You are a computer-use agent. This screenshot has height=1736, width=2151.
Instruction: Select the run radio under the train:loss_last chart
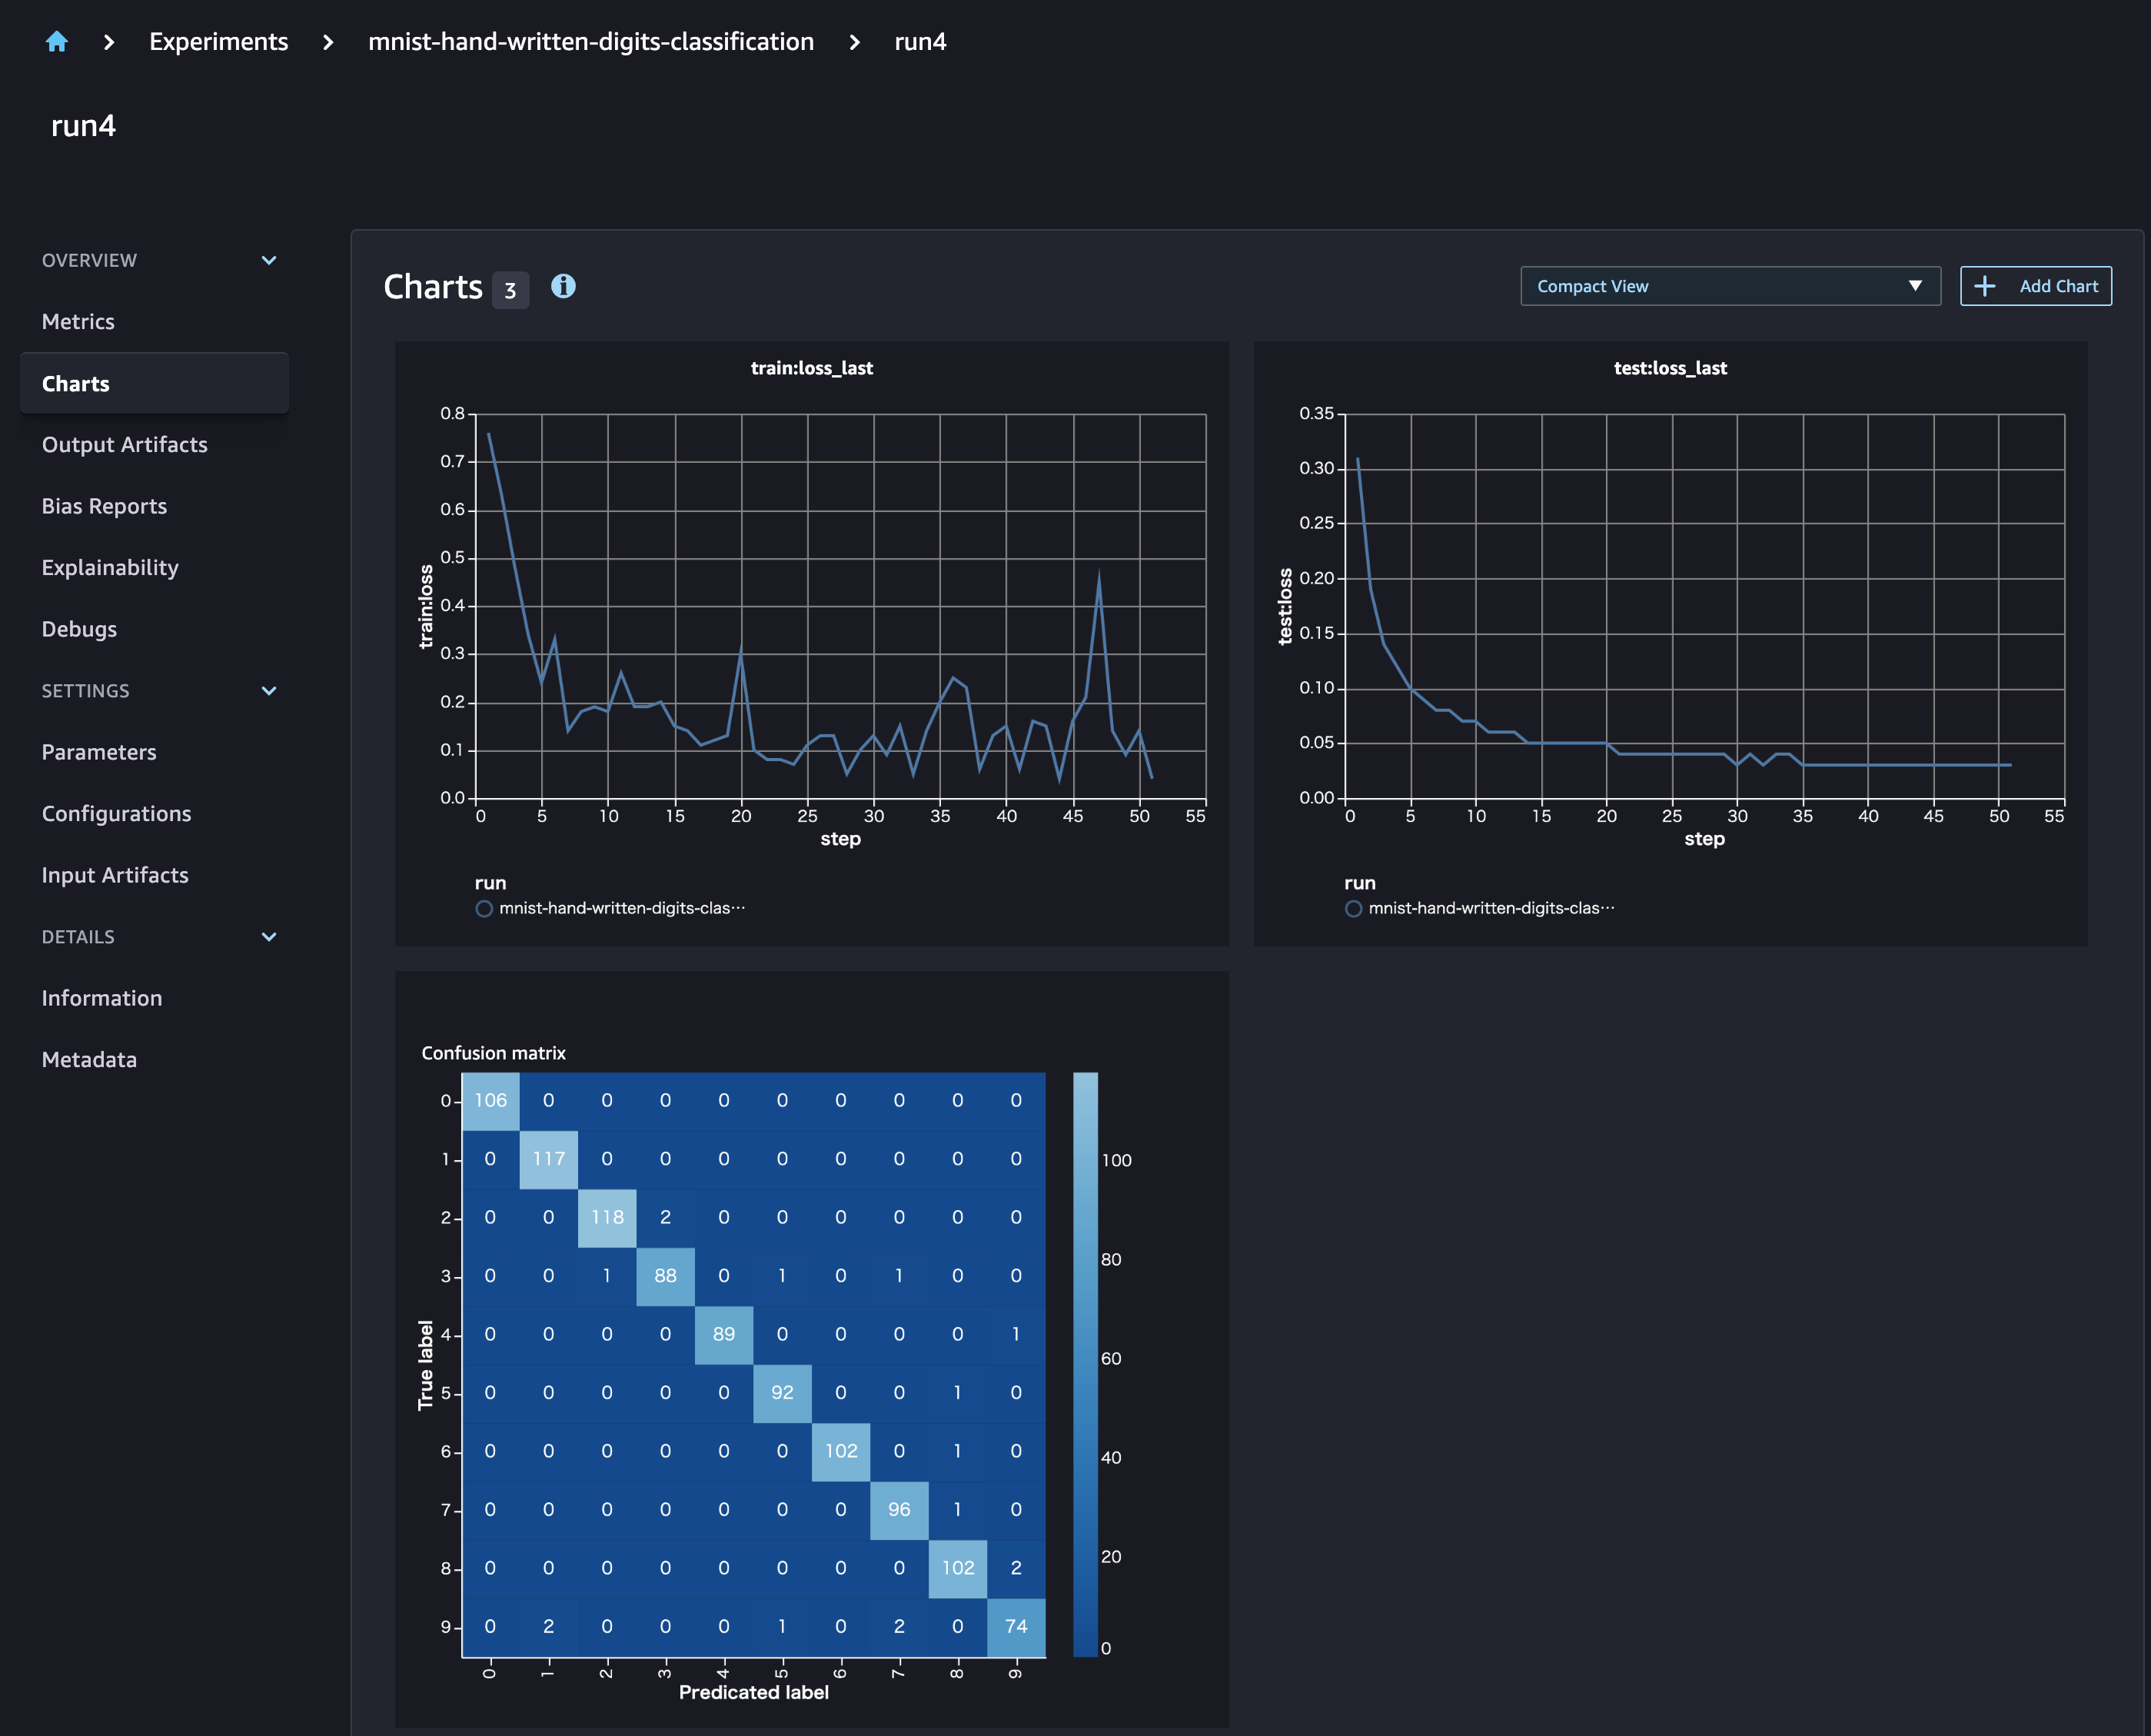pyautogui.click(x=485, y=908)
